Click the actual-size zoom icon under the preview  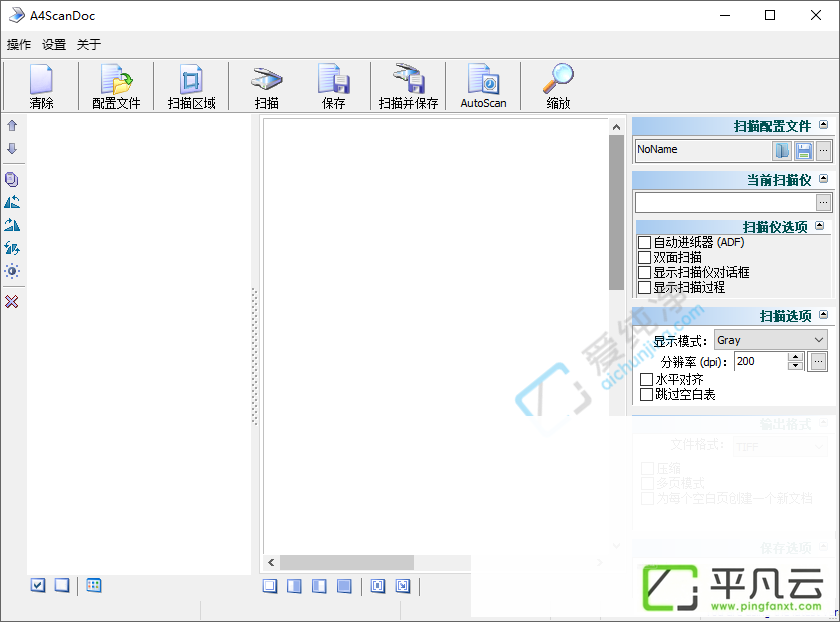[x=403, y=586]
